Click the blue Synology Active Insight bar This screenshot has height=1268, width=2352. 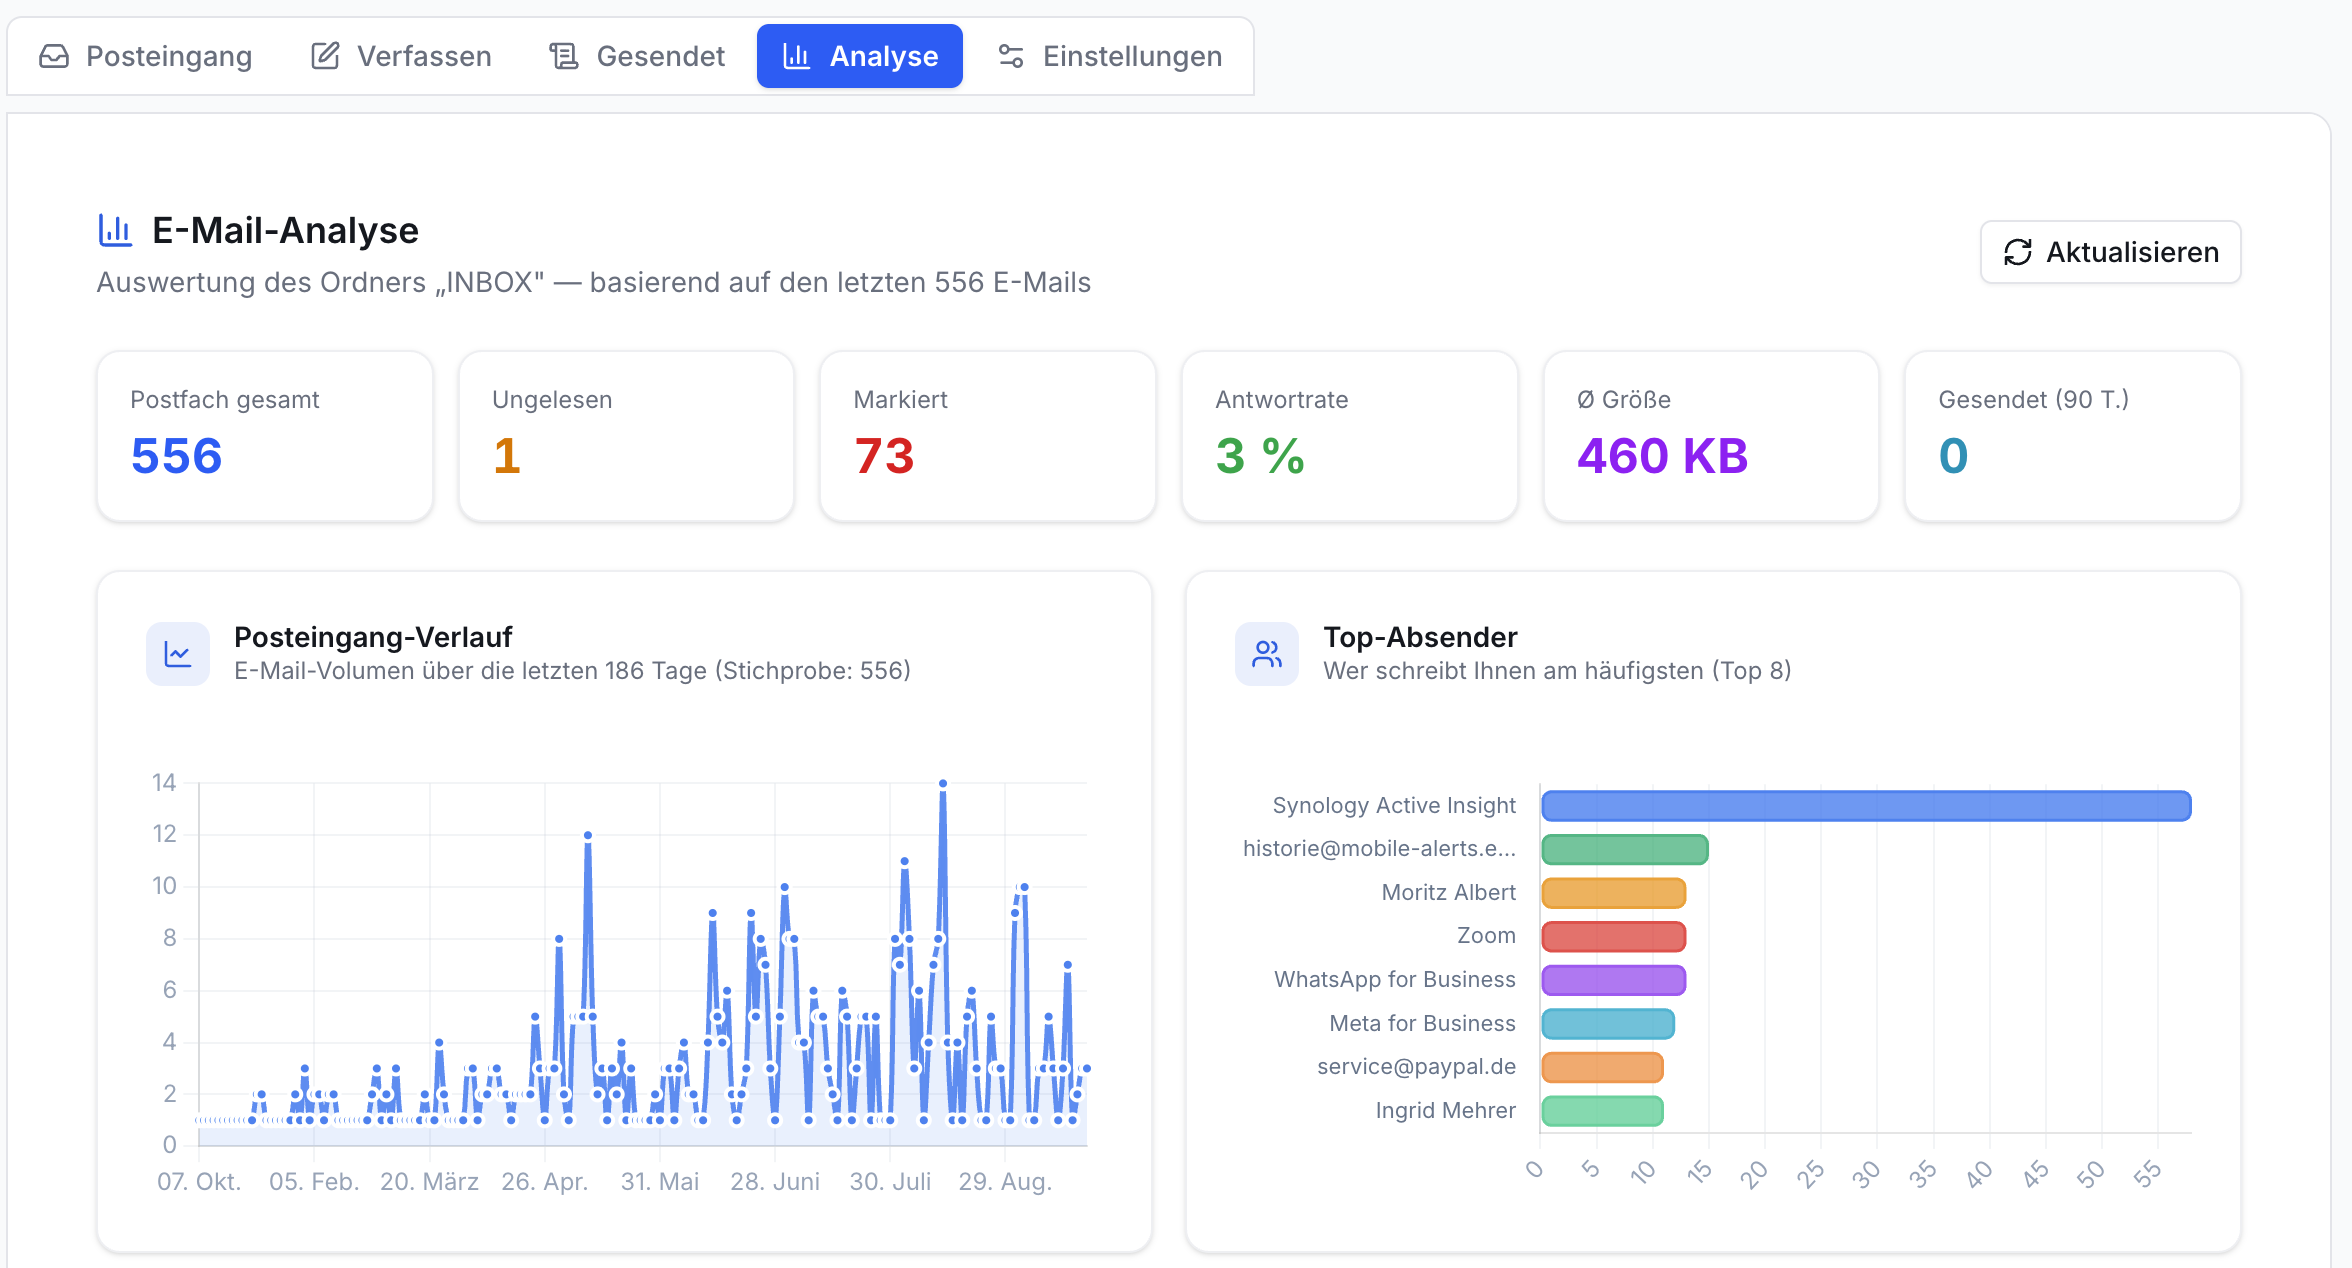[x=1866, y=806]
